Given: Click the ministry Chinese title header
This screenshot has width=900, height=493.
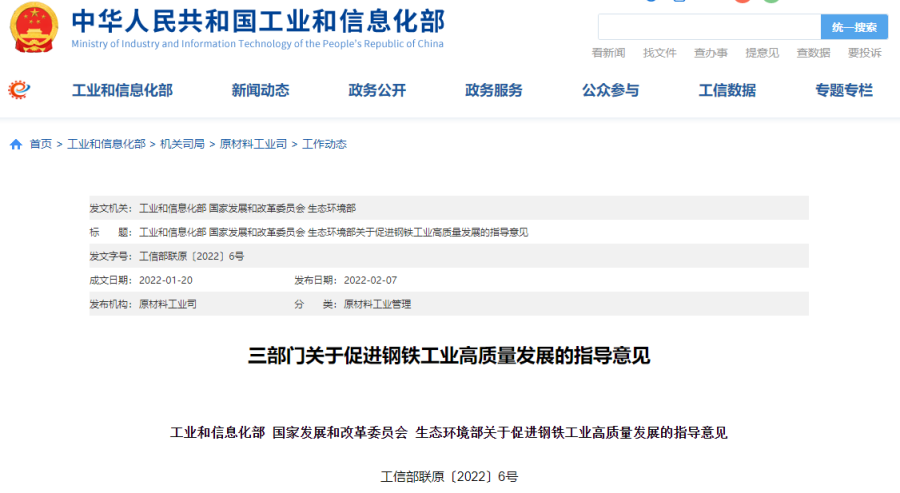Looking at the screenshot, I should coord(258,21).
